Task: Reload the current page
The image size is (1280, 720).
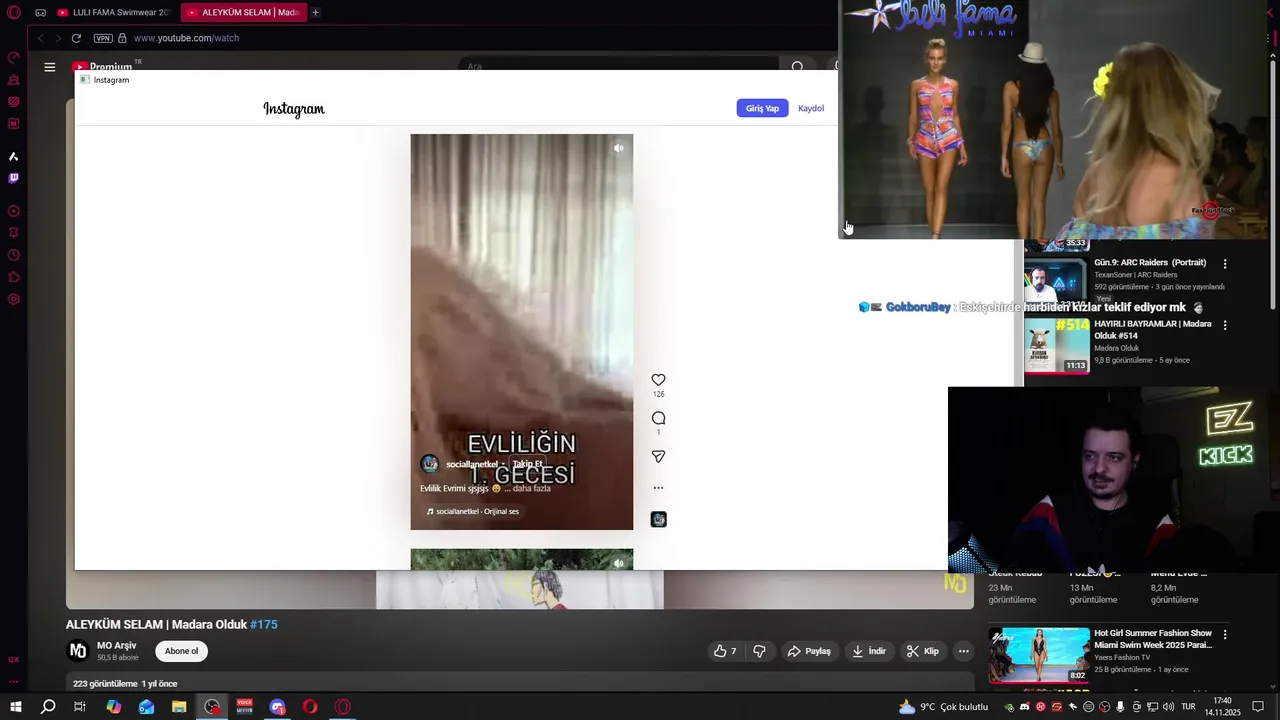Action: [76, 38]
